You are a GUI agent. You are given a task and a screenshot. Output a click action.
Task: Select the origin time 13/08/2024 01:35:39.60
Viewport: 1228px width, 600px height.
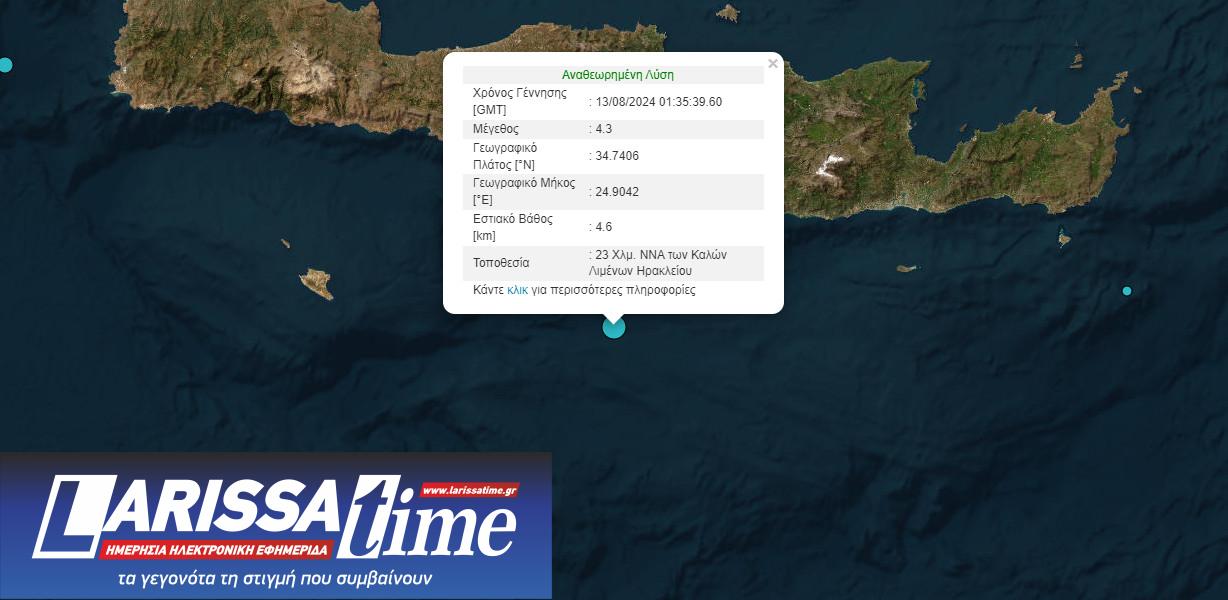(x=658, y=102)
